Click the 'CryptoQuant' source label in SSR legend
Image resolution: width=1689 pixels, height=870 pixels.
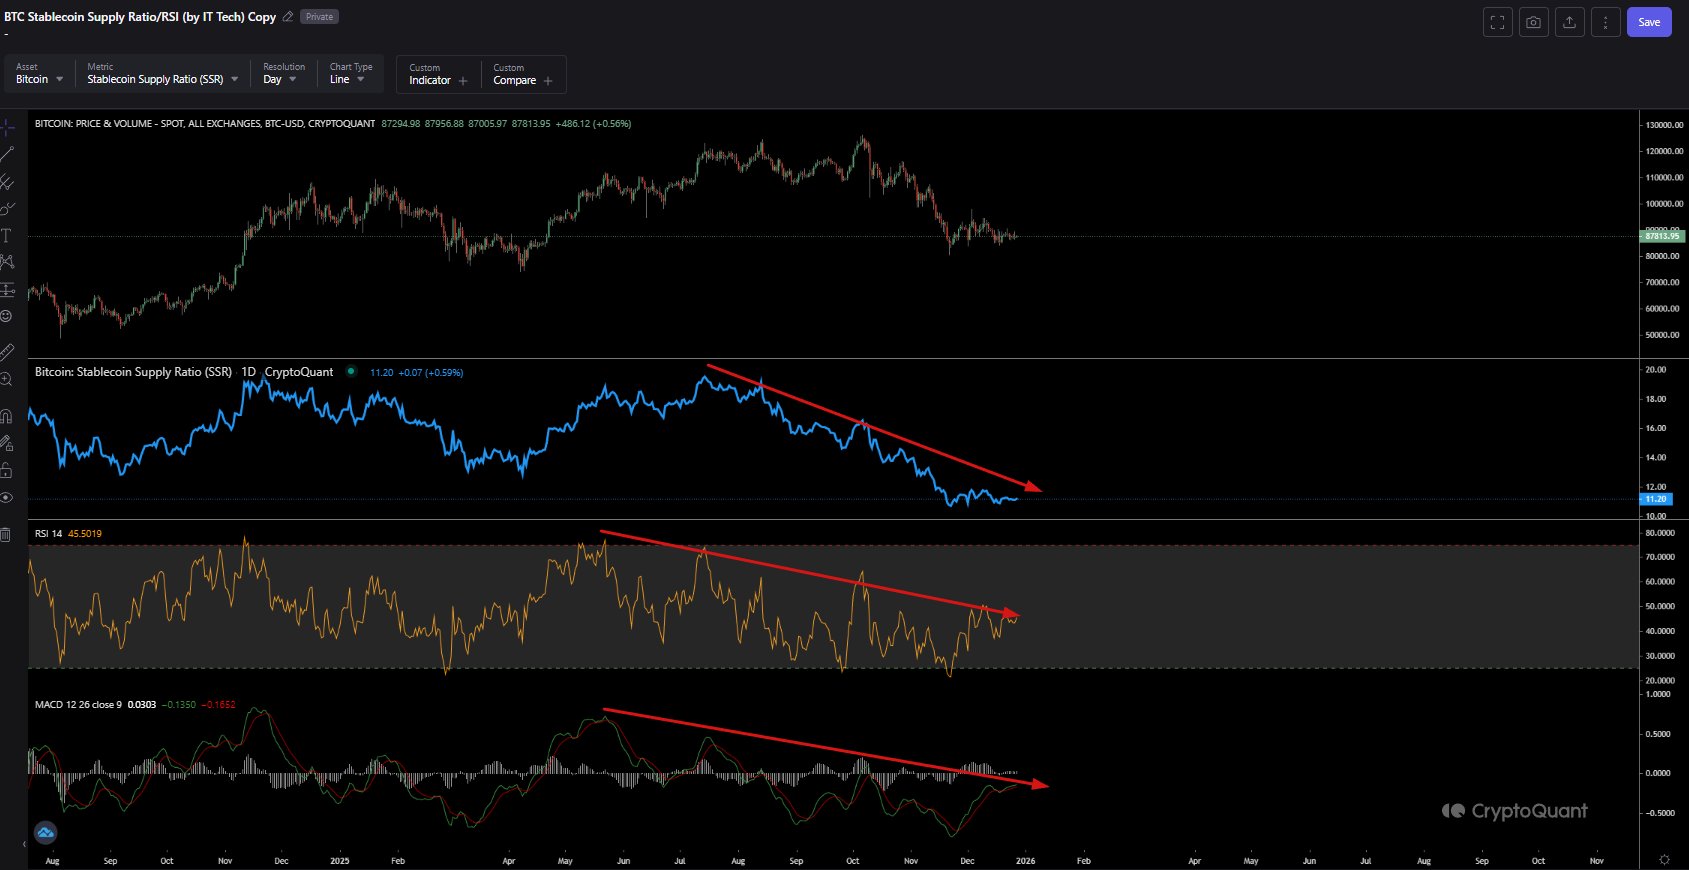pos(299,372)
